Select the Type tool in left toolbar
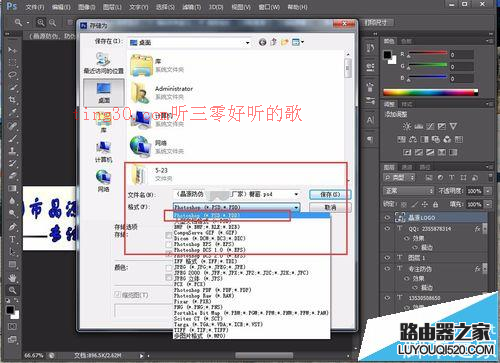Image resolution: width=500 pixels, height=363 pixels. pos(12,240)
